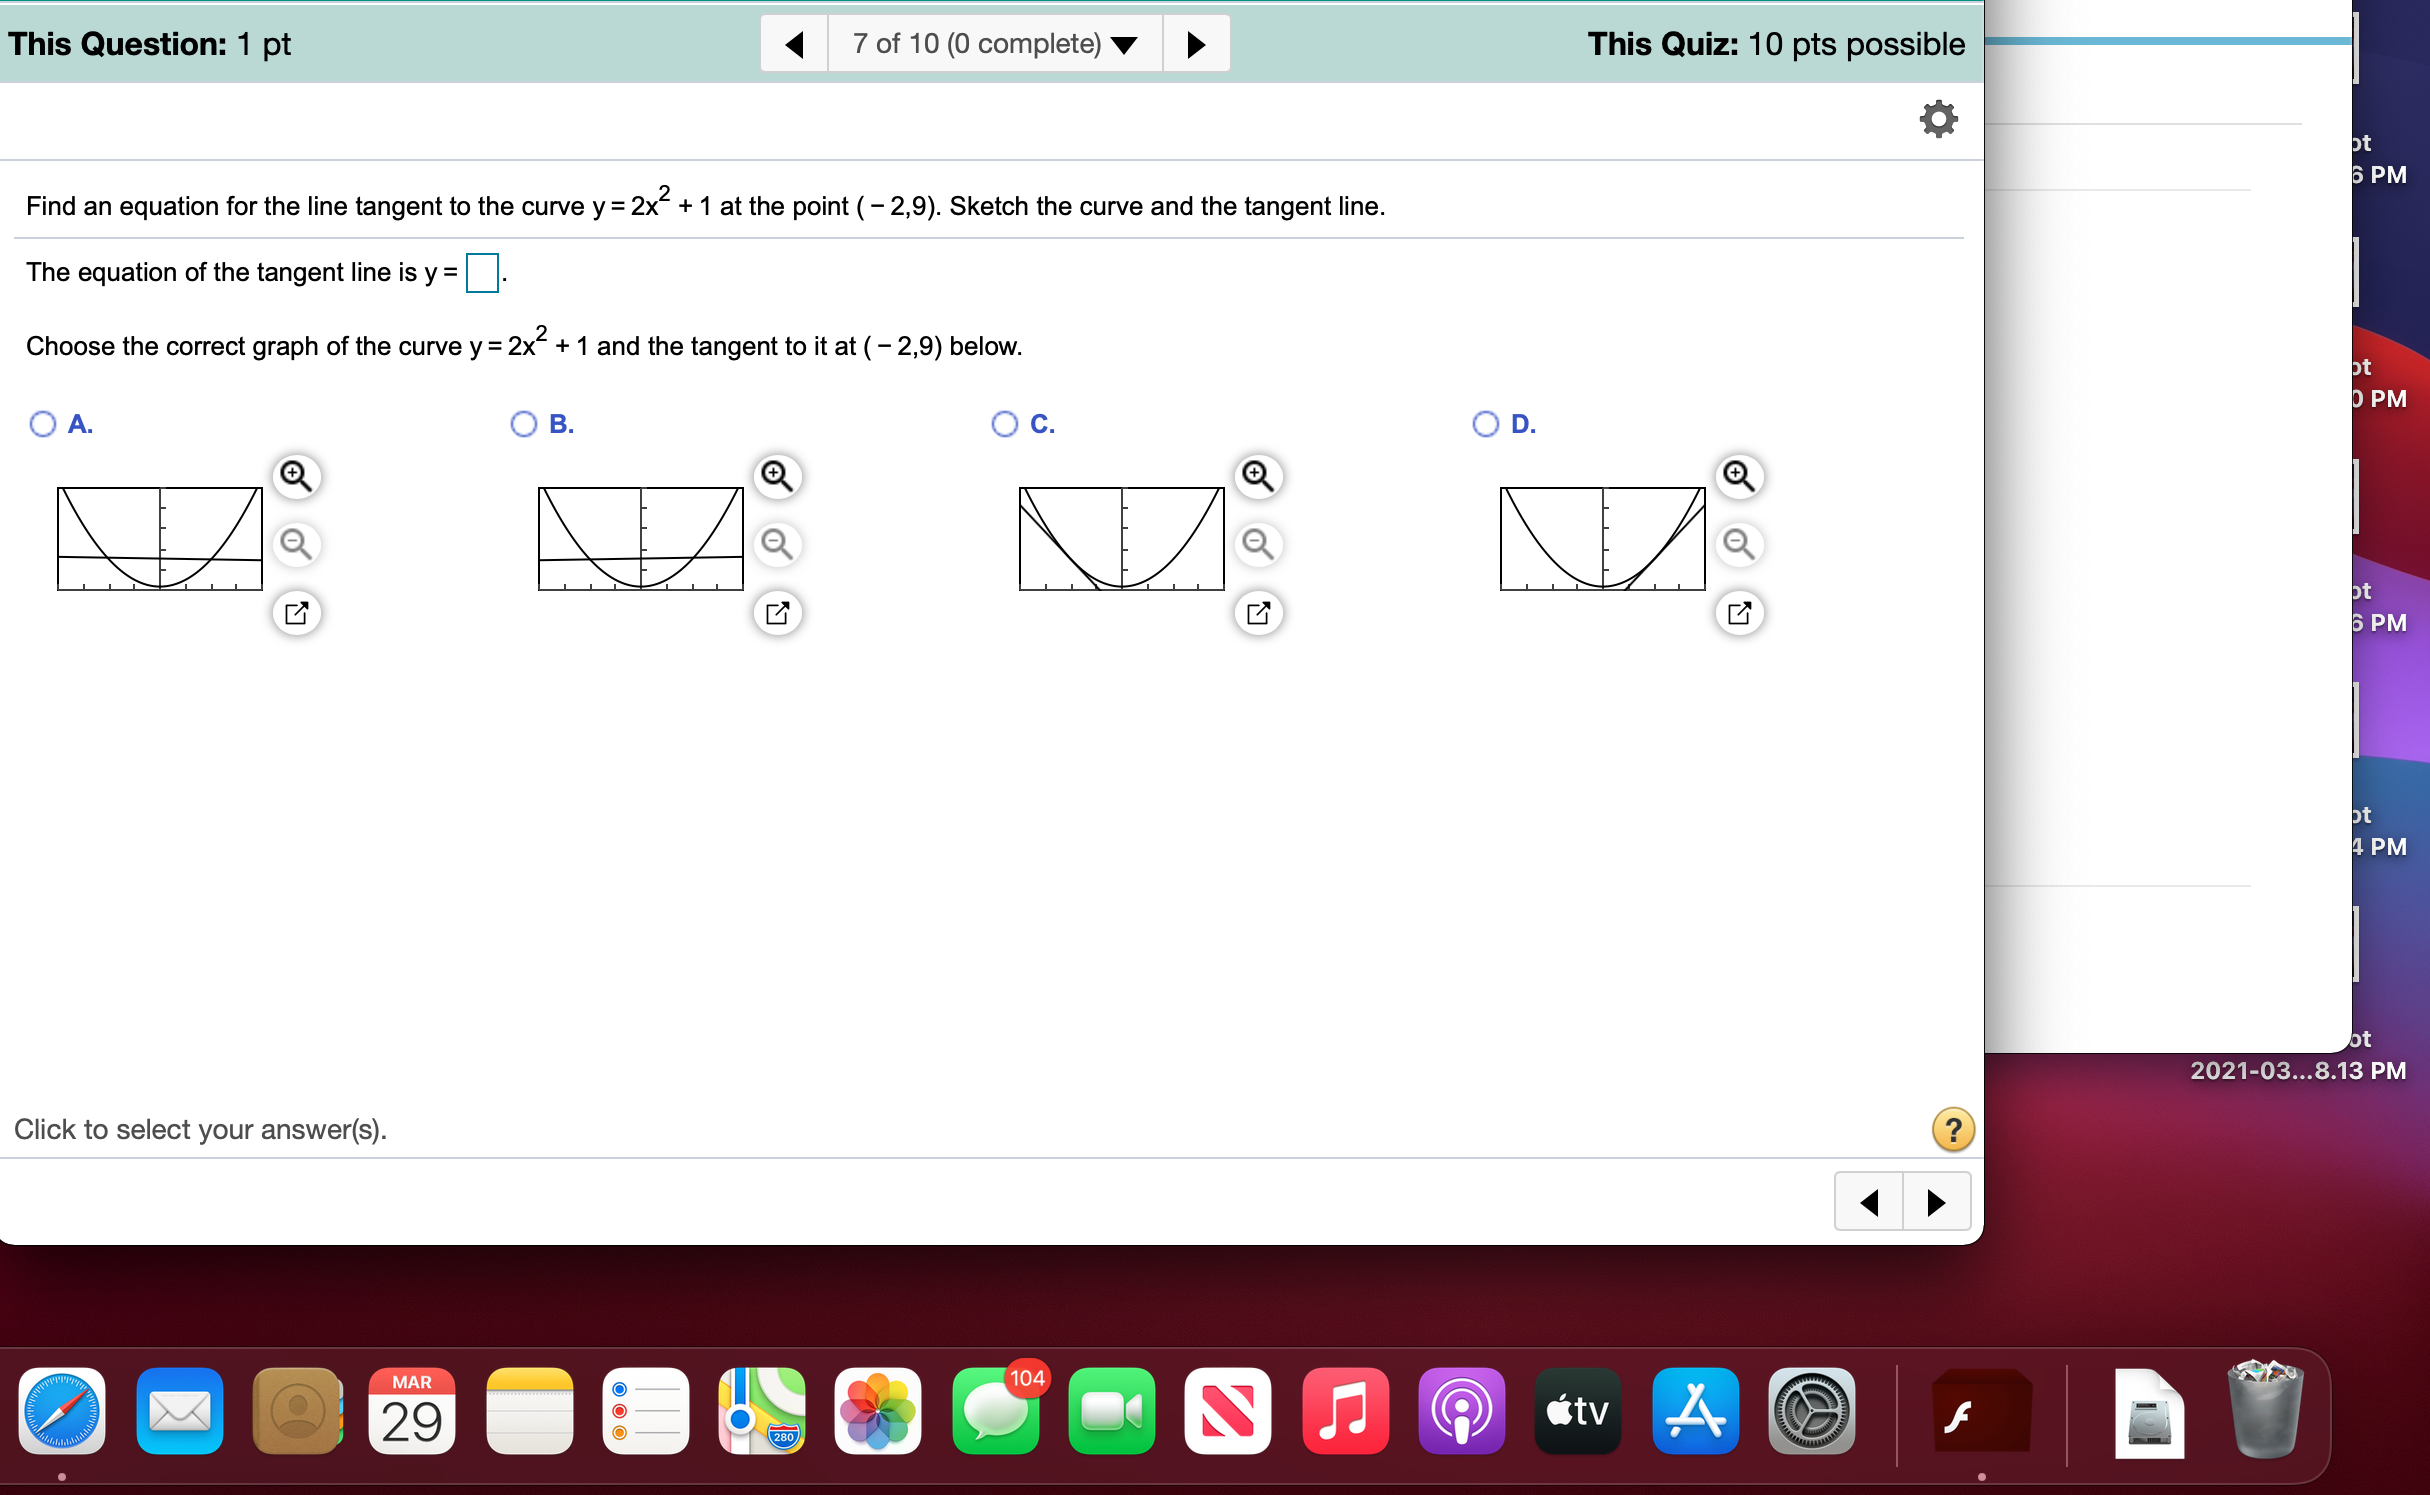Zoom out on graph option B
2430x1495 pixels.
coord(778,545)
